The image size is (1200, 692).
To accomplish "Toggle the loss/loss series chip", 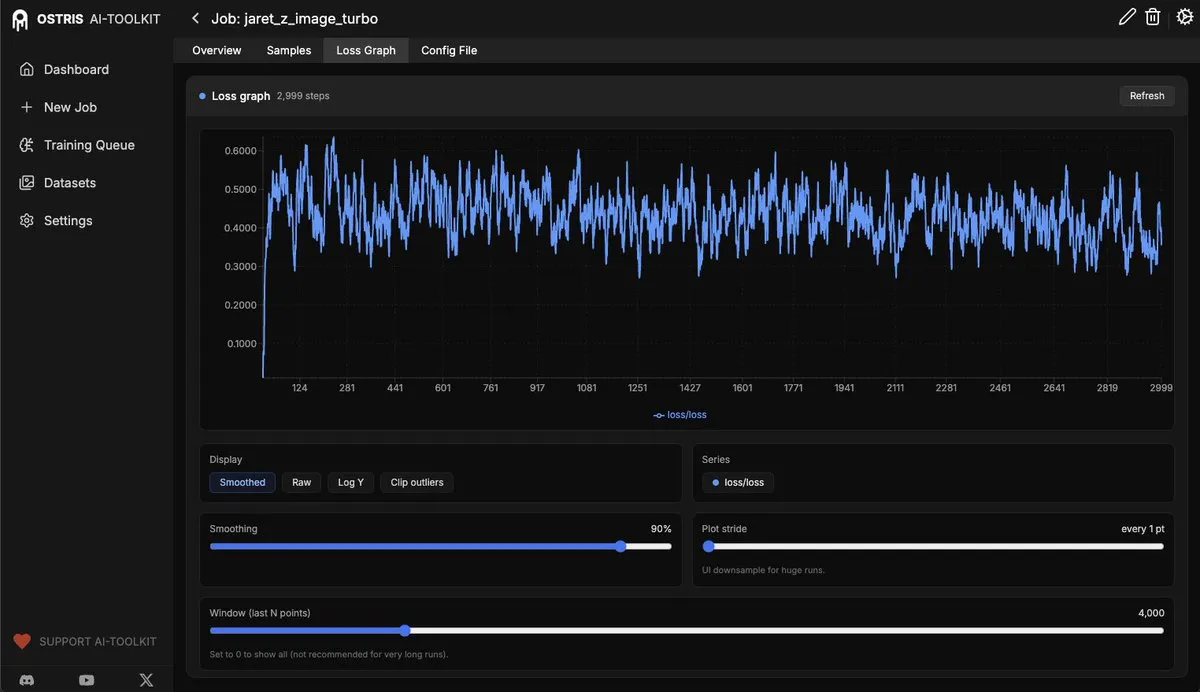I will click(x=738, y=482).
